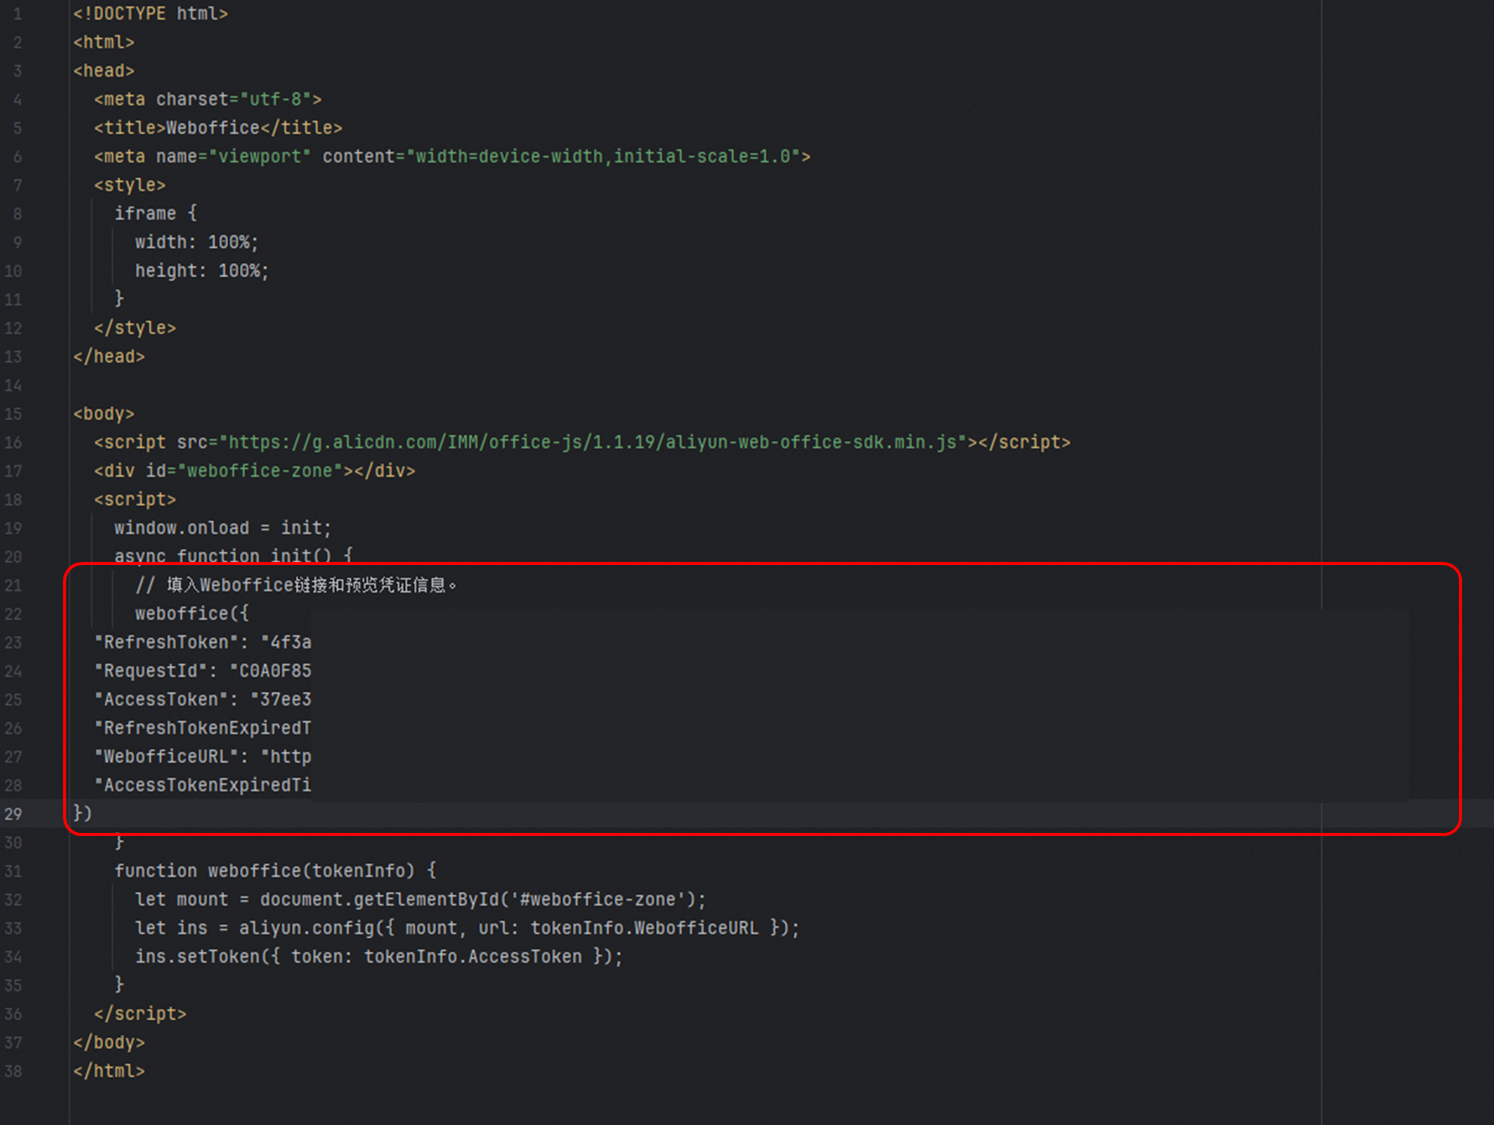This screenshot has width=1494, height=1125.
Task: Click the Chinese comment about Weboffice链接
Action: pyautogui.click(x=296, y=585)
